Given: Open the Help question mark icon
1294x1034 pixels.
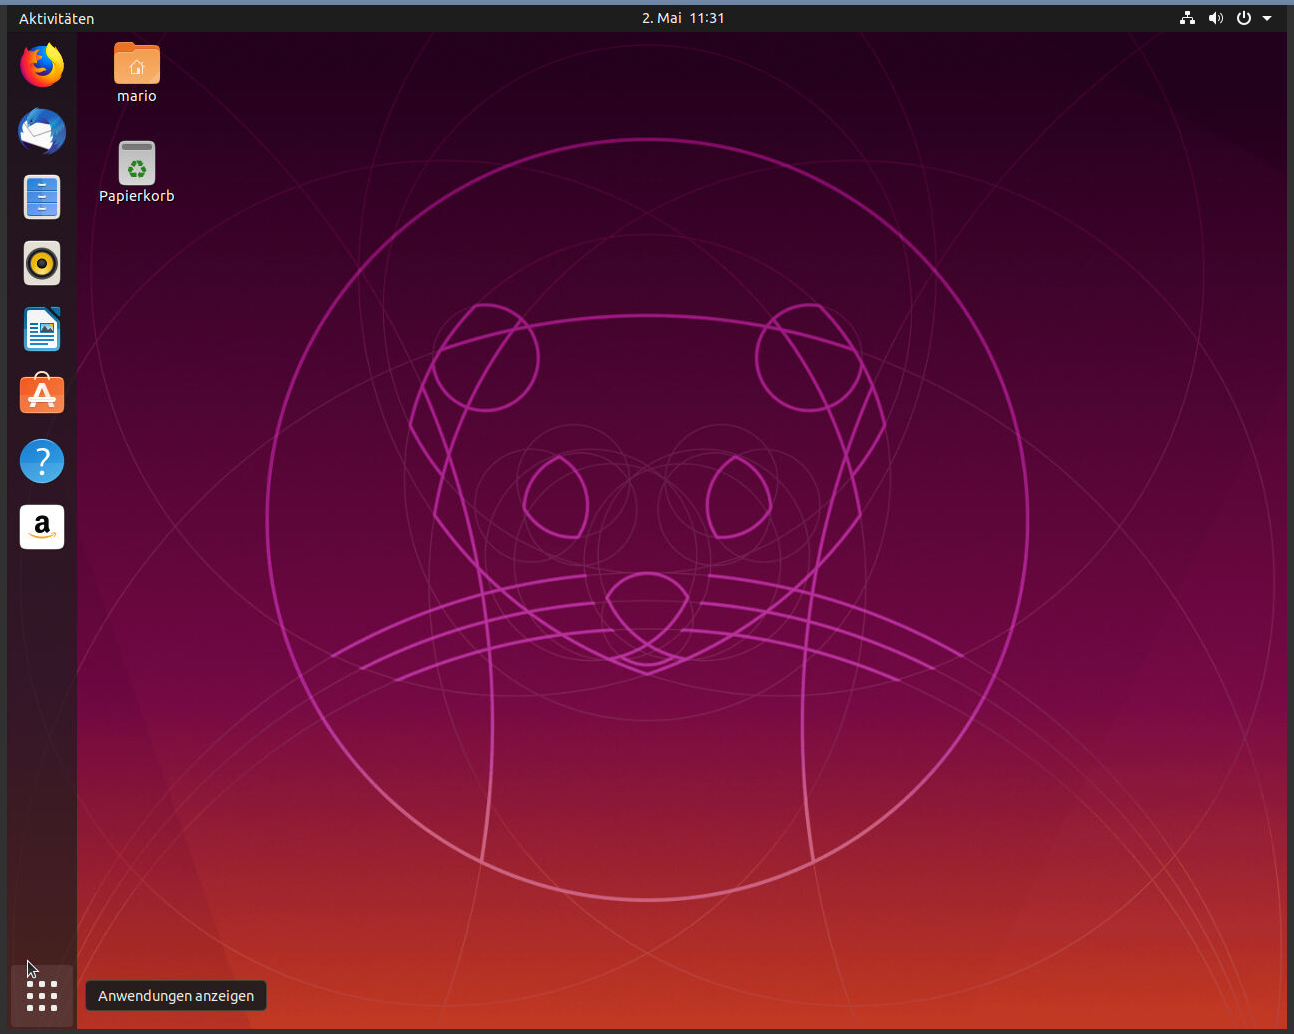Looking at the screenshot, I should pos(42,461).
